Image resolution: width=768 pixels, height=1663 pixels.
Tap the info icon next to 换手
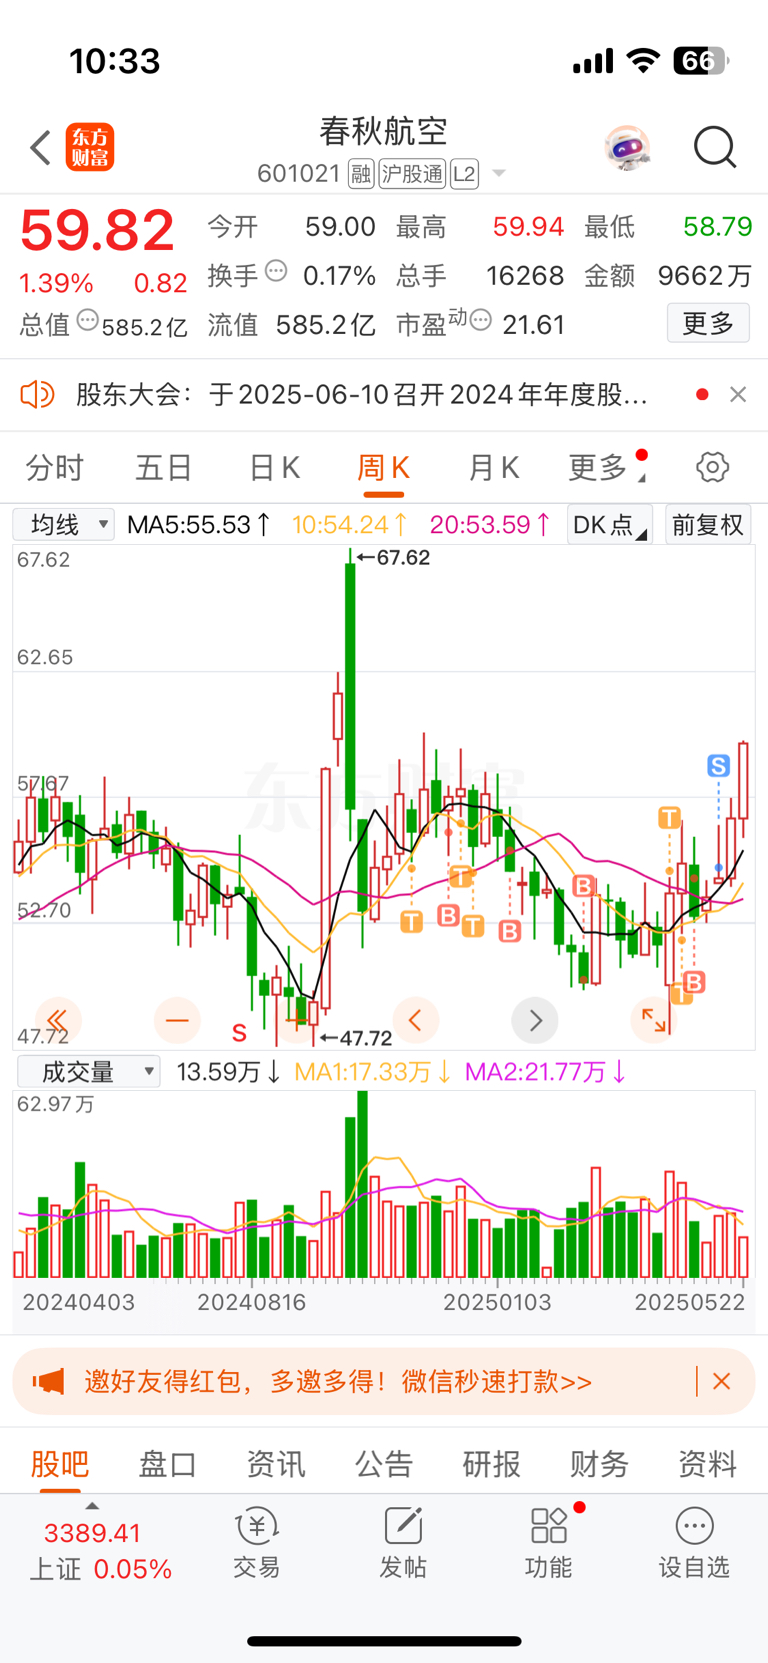pyautogui.click(x=277, y=271)
